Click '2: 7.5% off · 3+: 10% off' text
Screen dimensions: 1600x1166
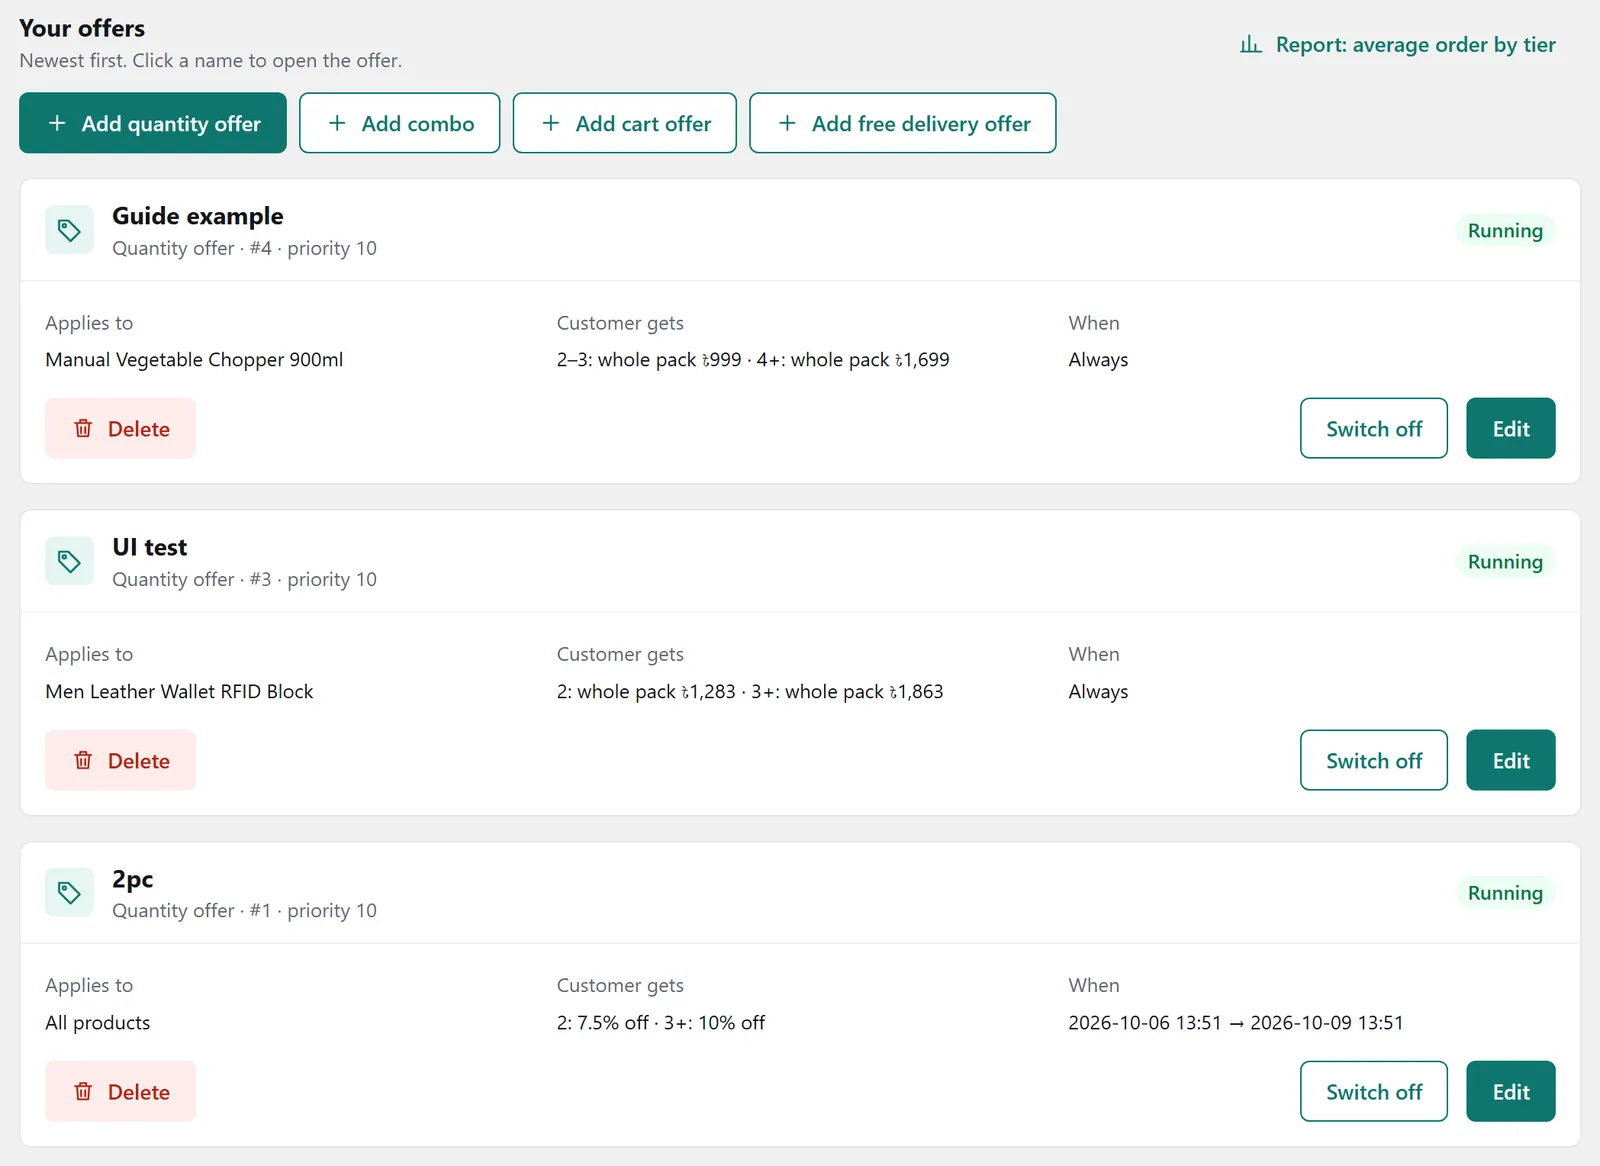pyautogui.click(x=661, y=1023)
